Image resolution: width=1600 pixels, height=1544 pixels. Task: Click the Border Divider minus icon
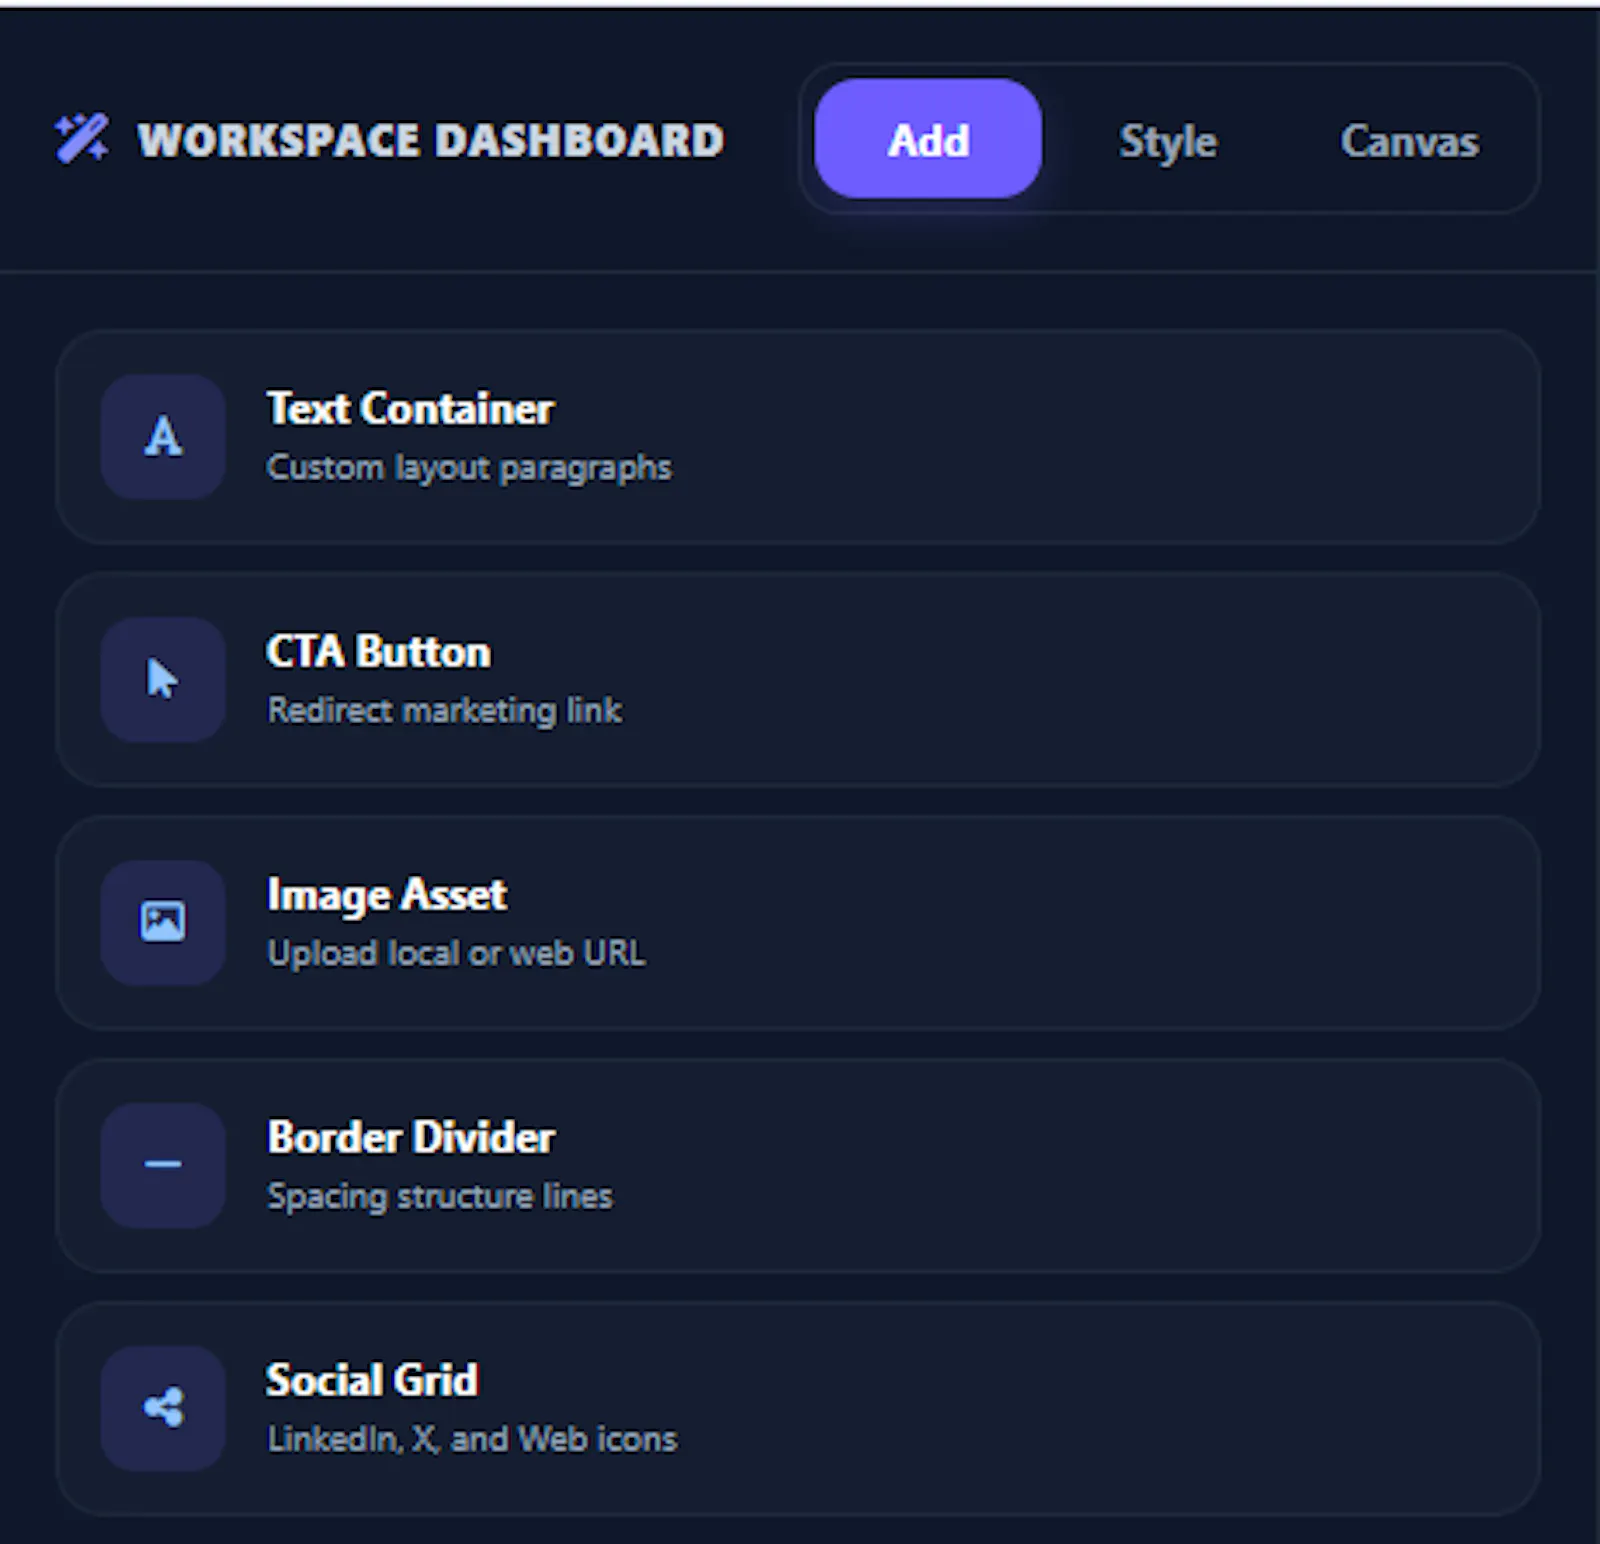pos(163,1165)
